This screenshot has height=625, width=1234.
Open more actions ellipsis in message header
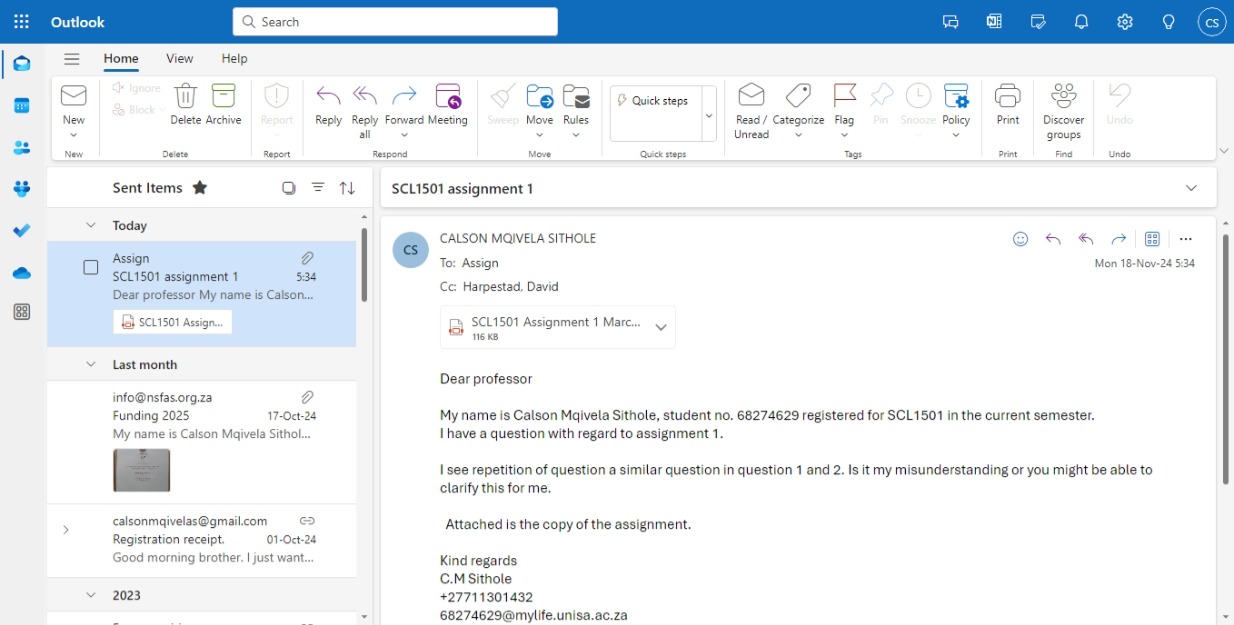(x=1186, y=239)
